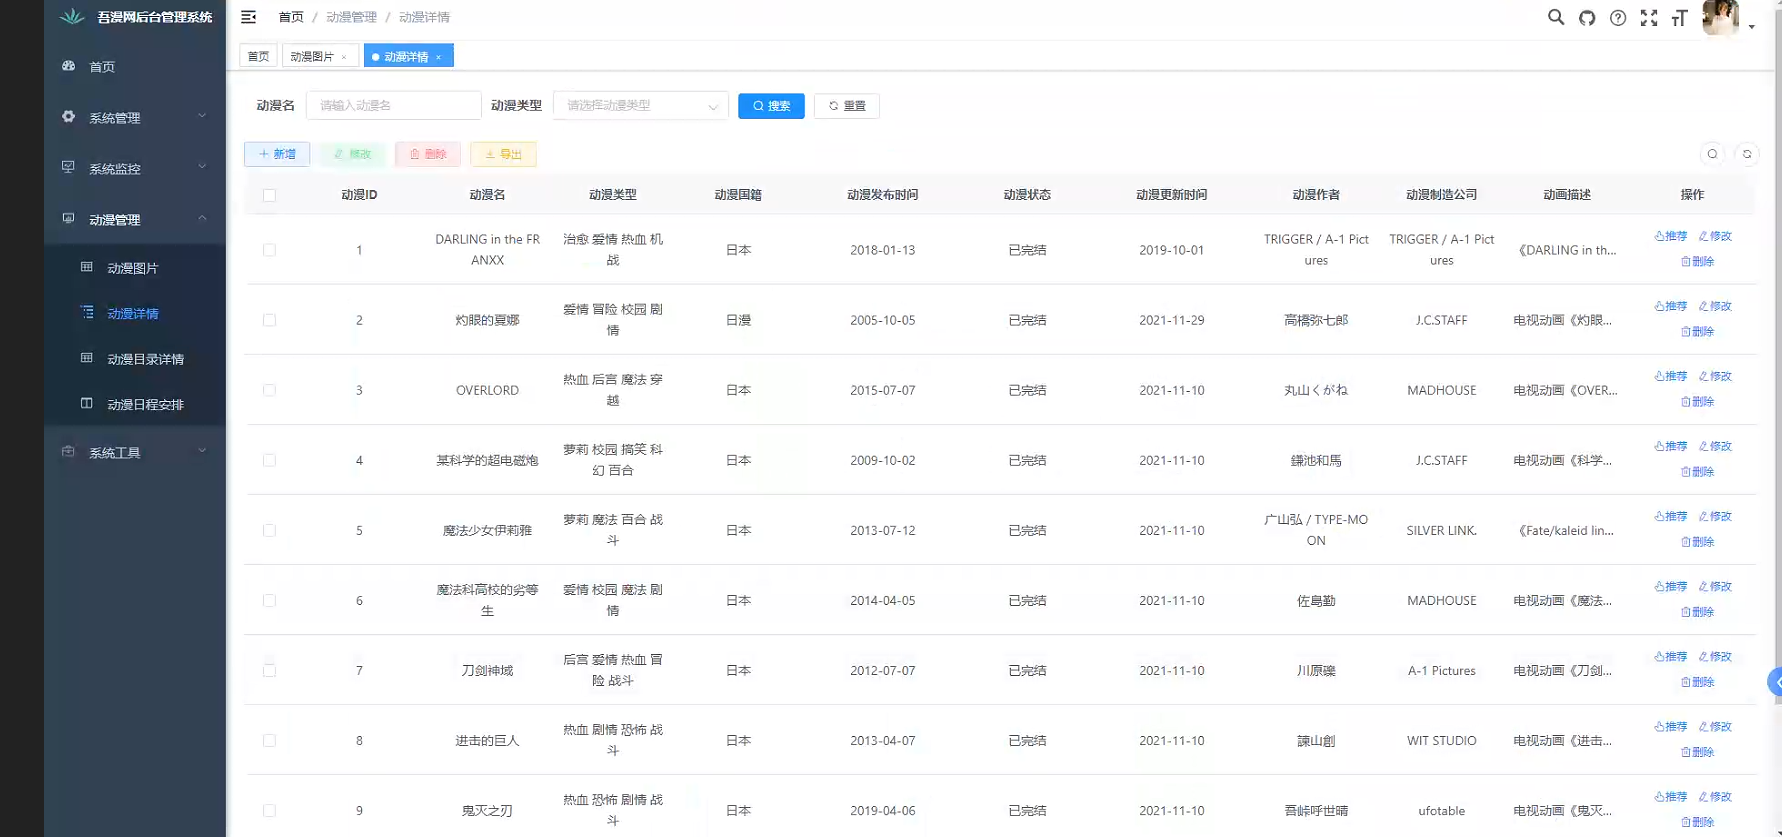
Task: Click the 首页 breadcrumb link
Action: (x=291, y=17)
